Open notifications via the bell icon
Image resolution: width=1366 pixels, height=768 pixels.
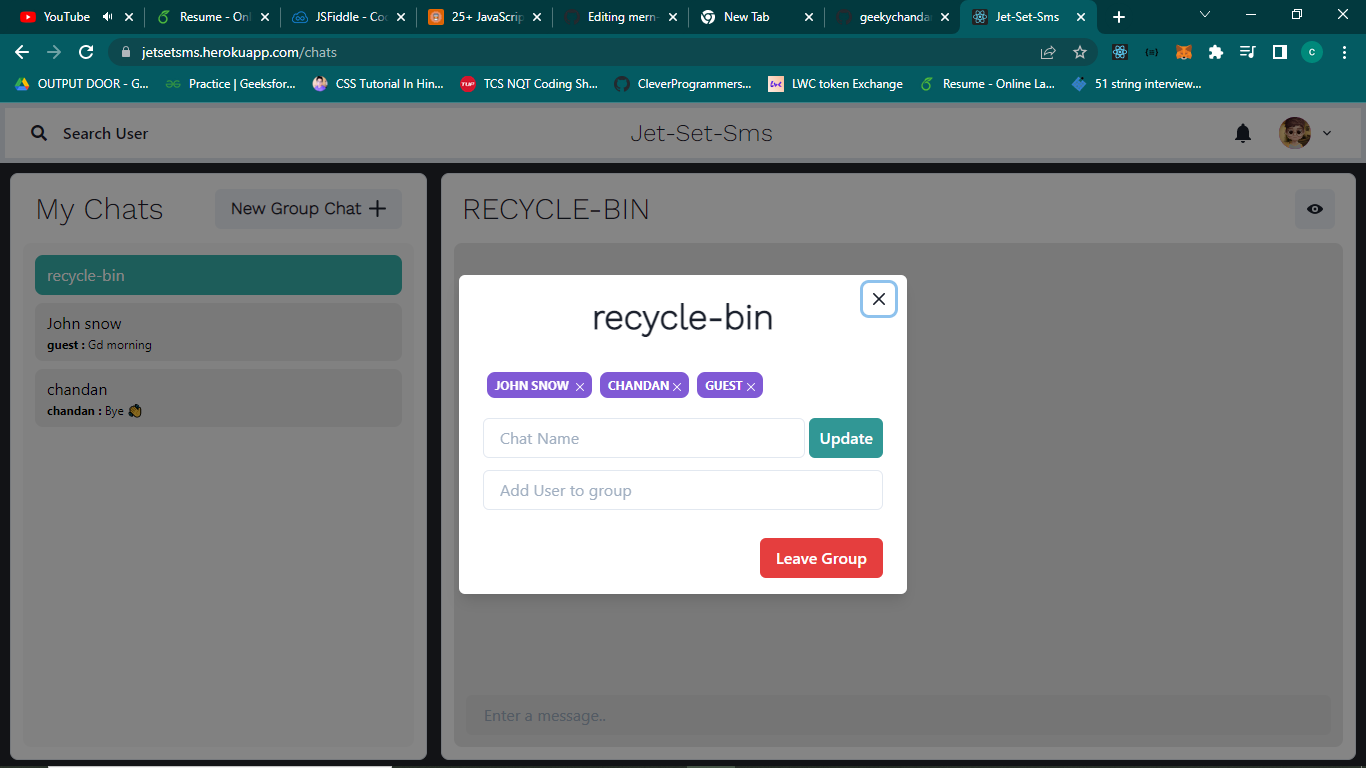pyautogui.click(x=1244, y=132)
